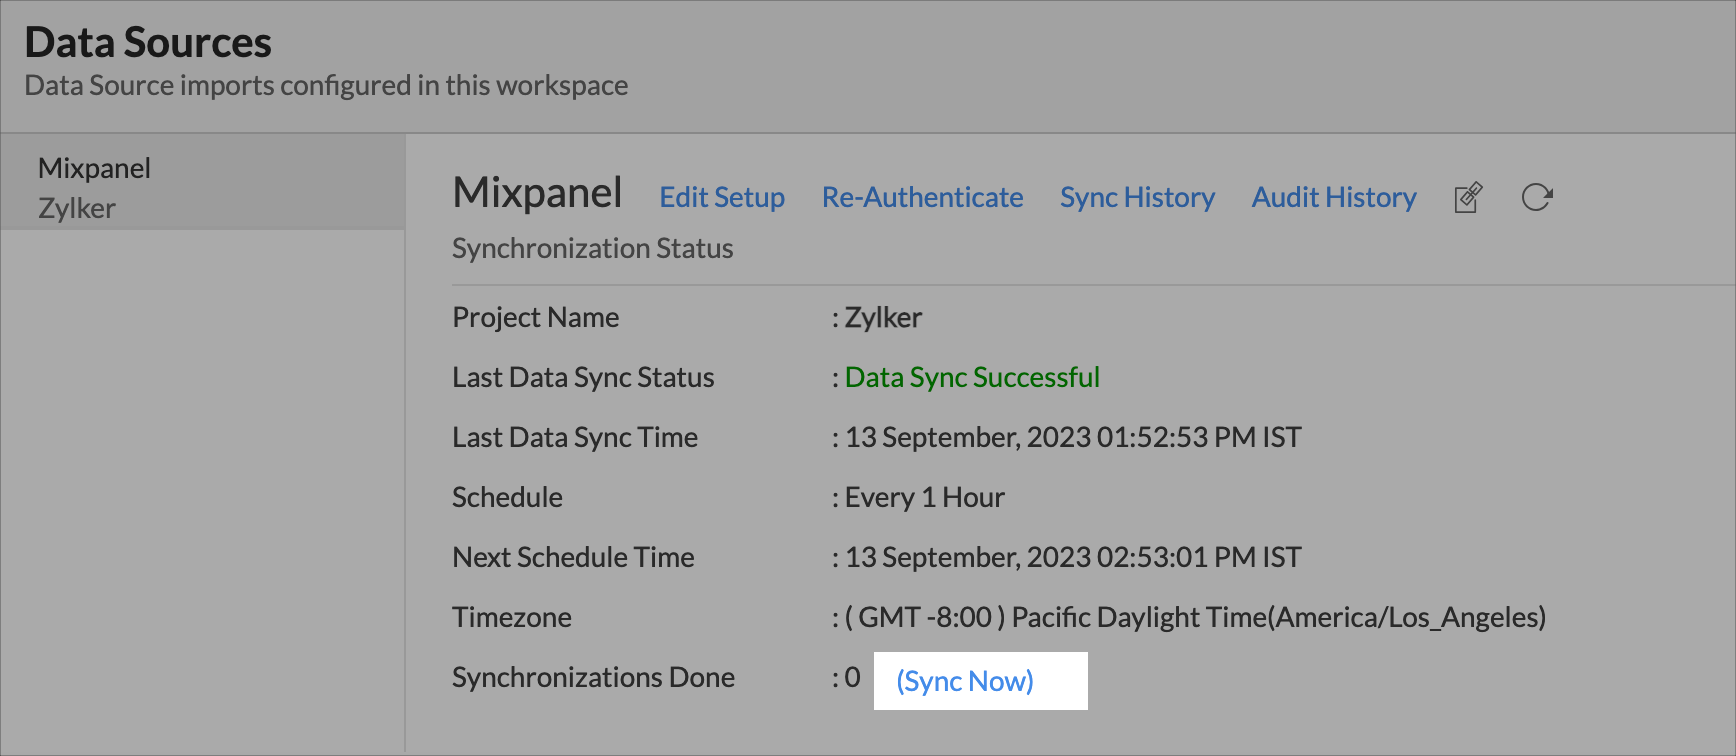The image size is (1736, 756).
Task: Click the Synchronizations Done label
Action: coord(593,677)
